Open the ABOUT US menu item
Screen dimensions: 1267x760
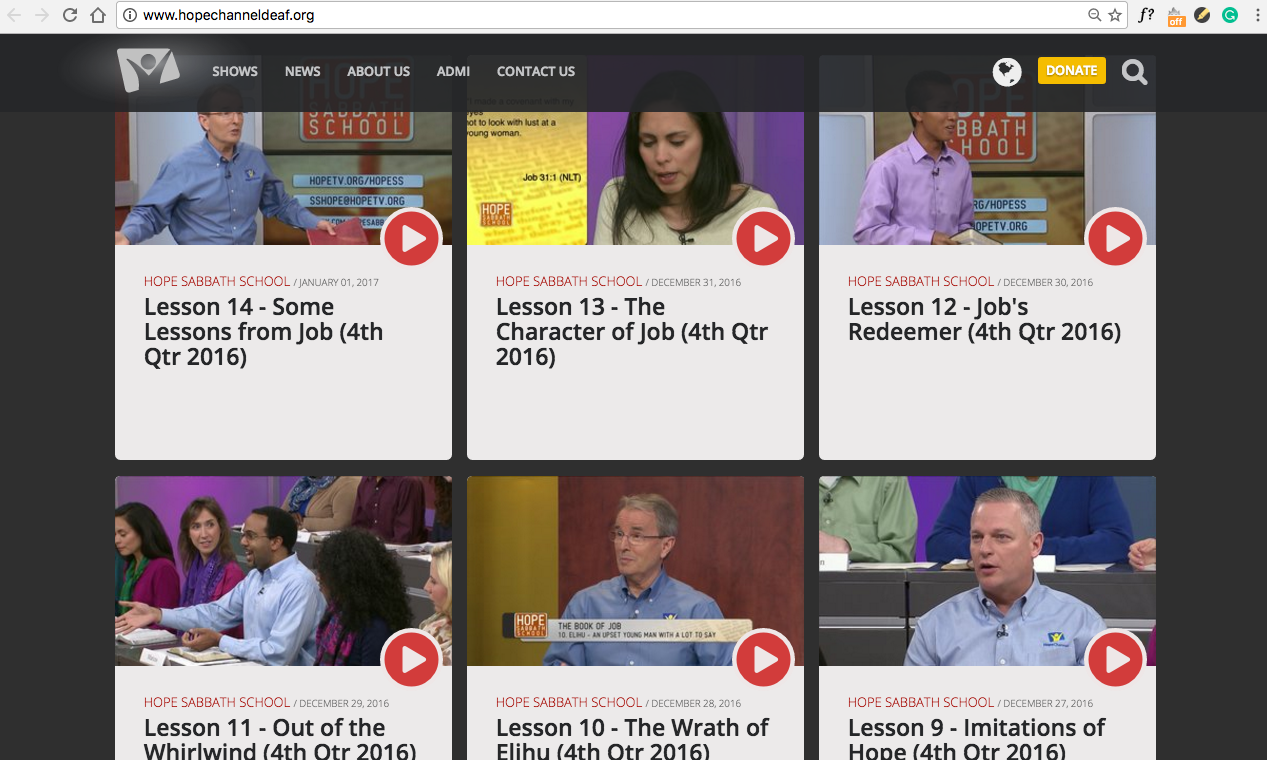[378, 71]
